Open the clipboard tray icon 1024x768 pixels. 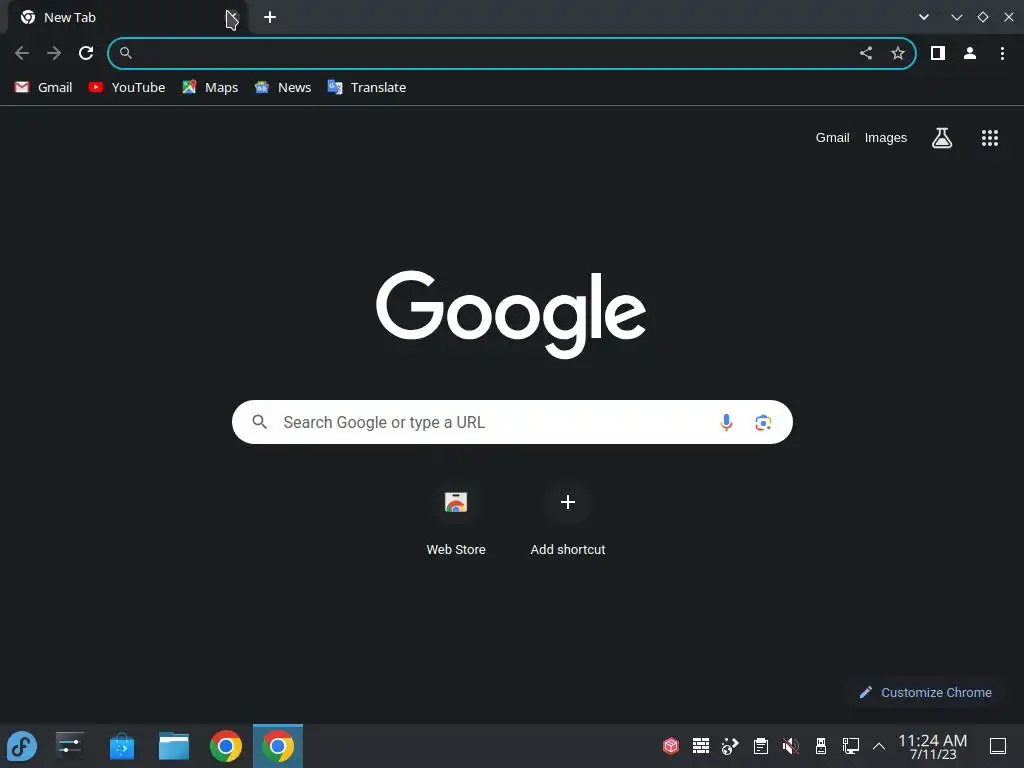(761, 745)
